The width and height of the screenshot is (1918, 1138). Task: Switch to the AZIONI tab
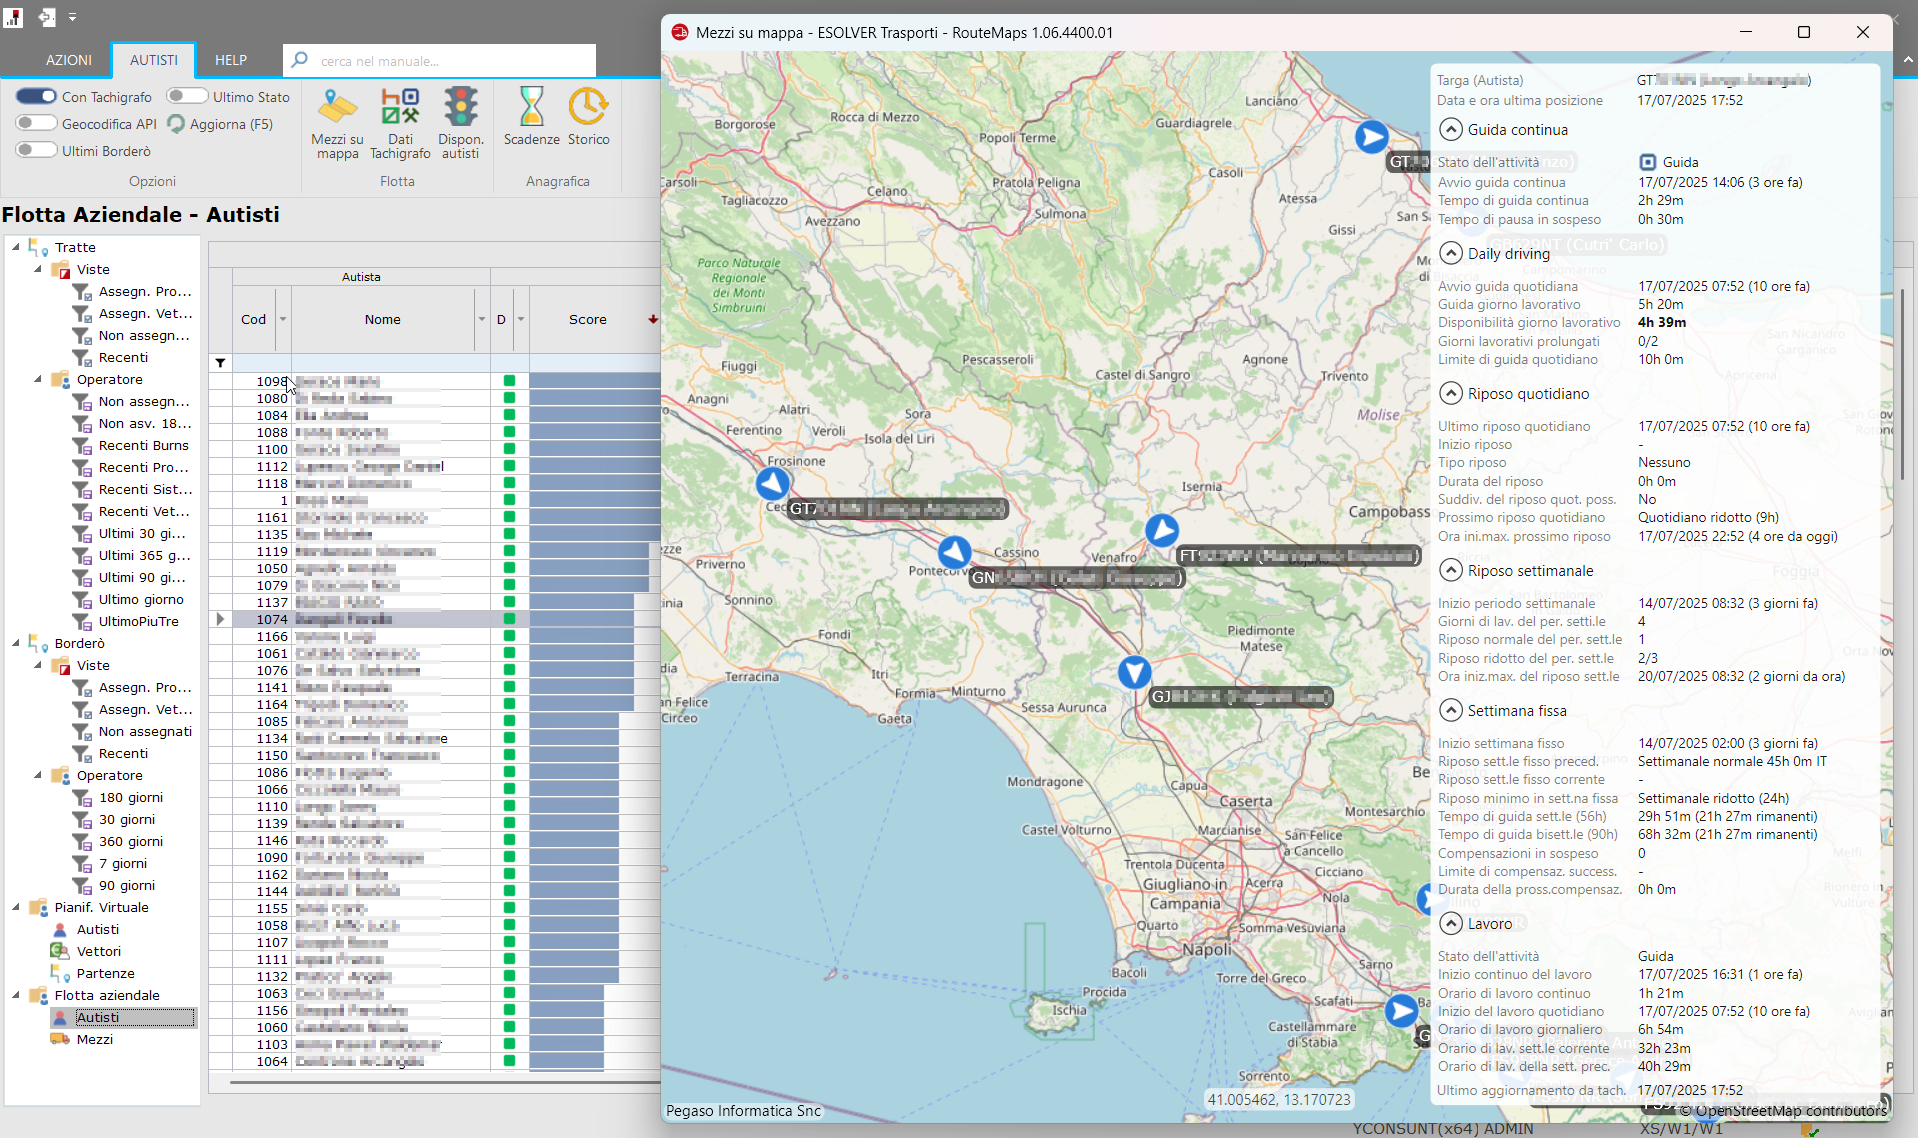coord(68,60)
